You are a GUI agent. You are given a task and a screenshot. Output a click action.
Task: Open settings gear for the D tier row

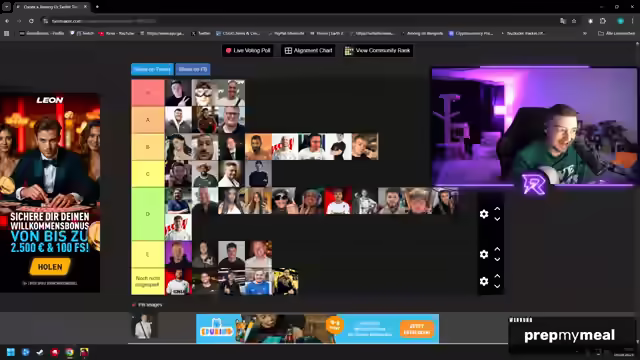[x=484, y=214]
